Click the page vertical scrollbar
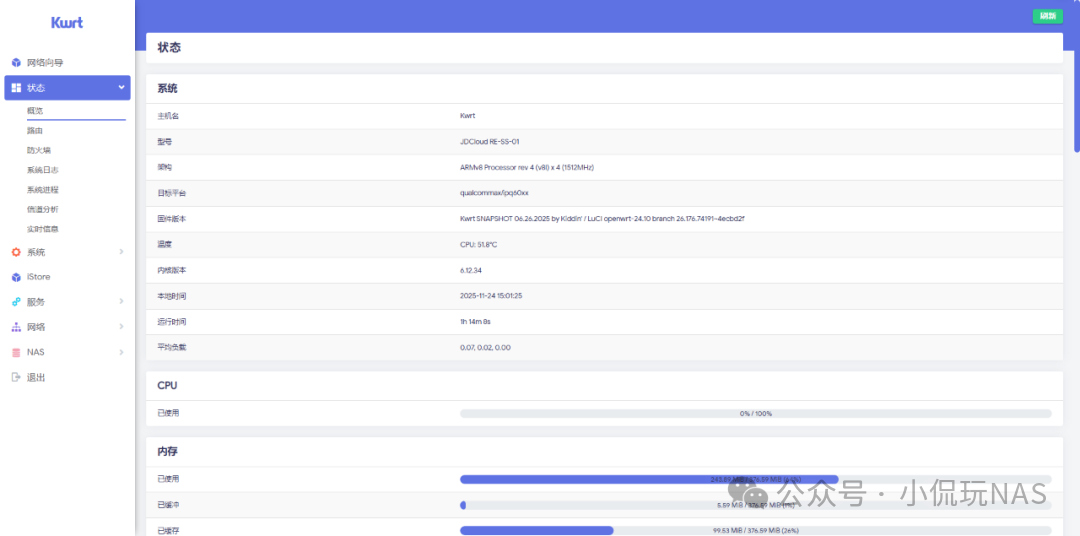Screen dimensions: 1080x536 pos(1077,76)
